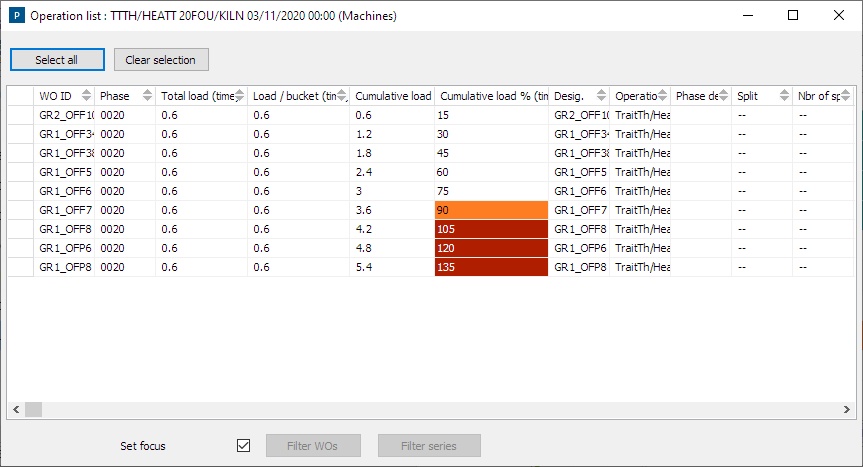Click the red 120 cumulative load cell
The image size is (863, 467).
pyautogui.click(x=491, y=248)
